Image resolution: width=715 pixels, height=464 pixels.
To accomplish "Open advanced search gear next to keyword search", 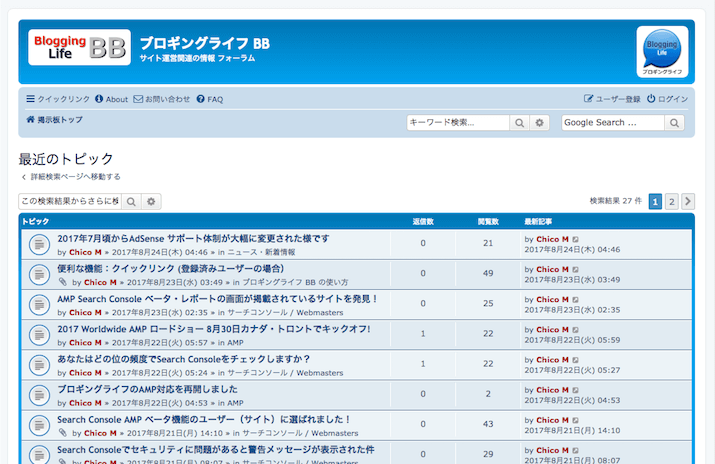I will (x=539, y=123).
